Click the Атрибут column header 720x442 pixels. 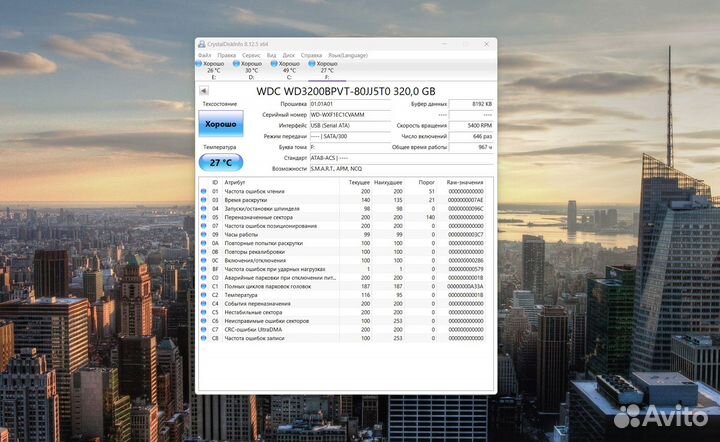coord(235,183)
